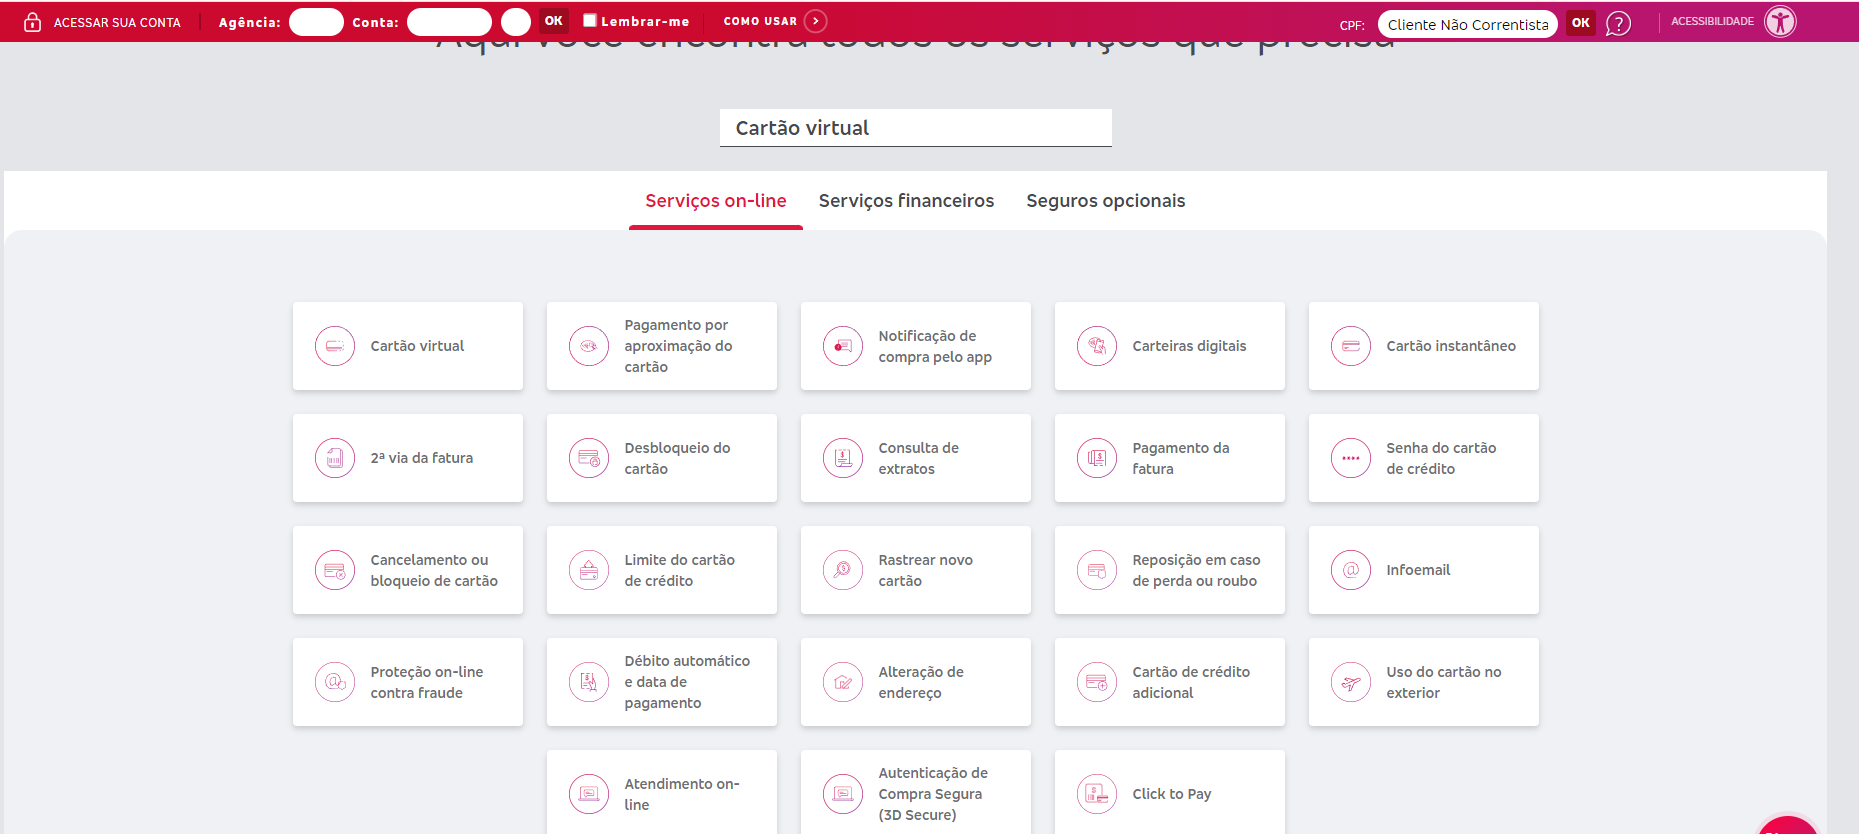Image resolution: width=1859 pixels, height=834 pixels.
Task: Expand the Como Usar arrow
Action: [816, 21]
